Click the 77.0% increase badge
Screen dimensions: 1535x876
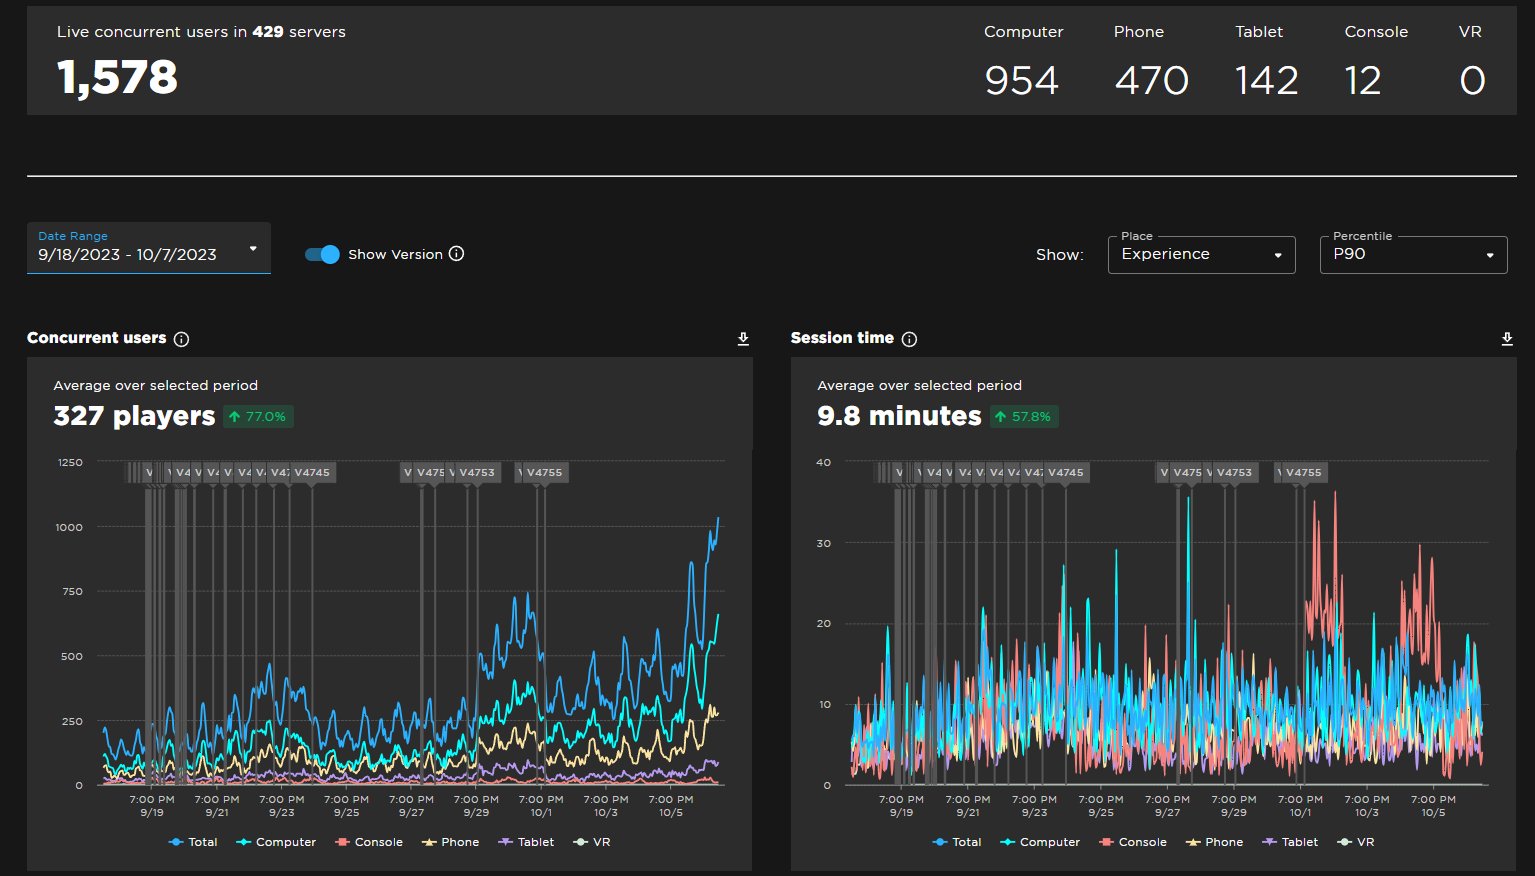coord(258,417)
